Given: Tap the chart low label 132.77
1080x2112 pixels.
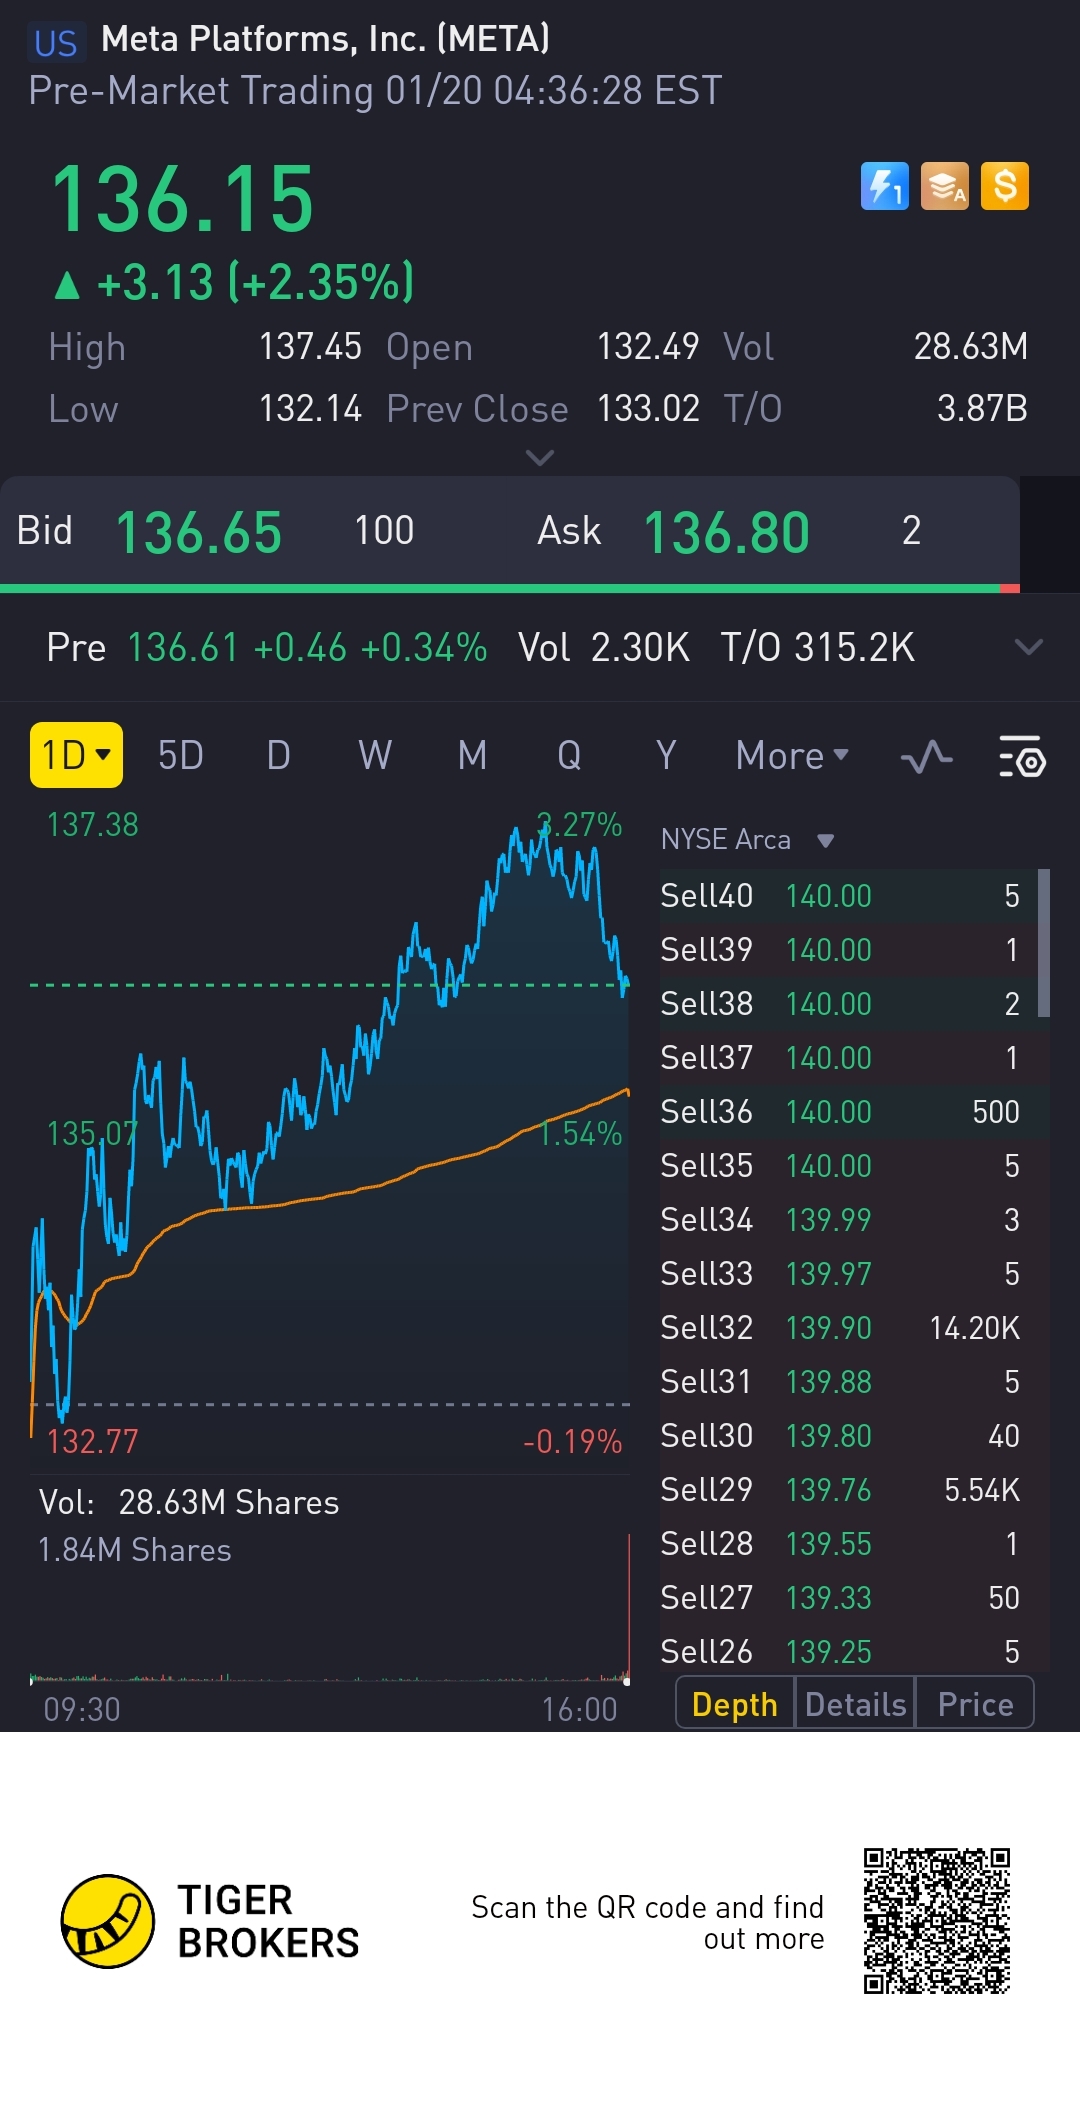Looking at the screenshot, I should coord(93,1441).
